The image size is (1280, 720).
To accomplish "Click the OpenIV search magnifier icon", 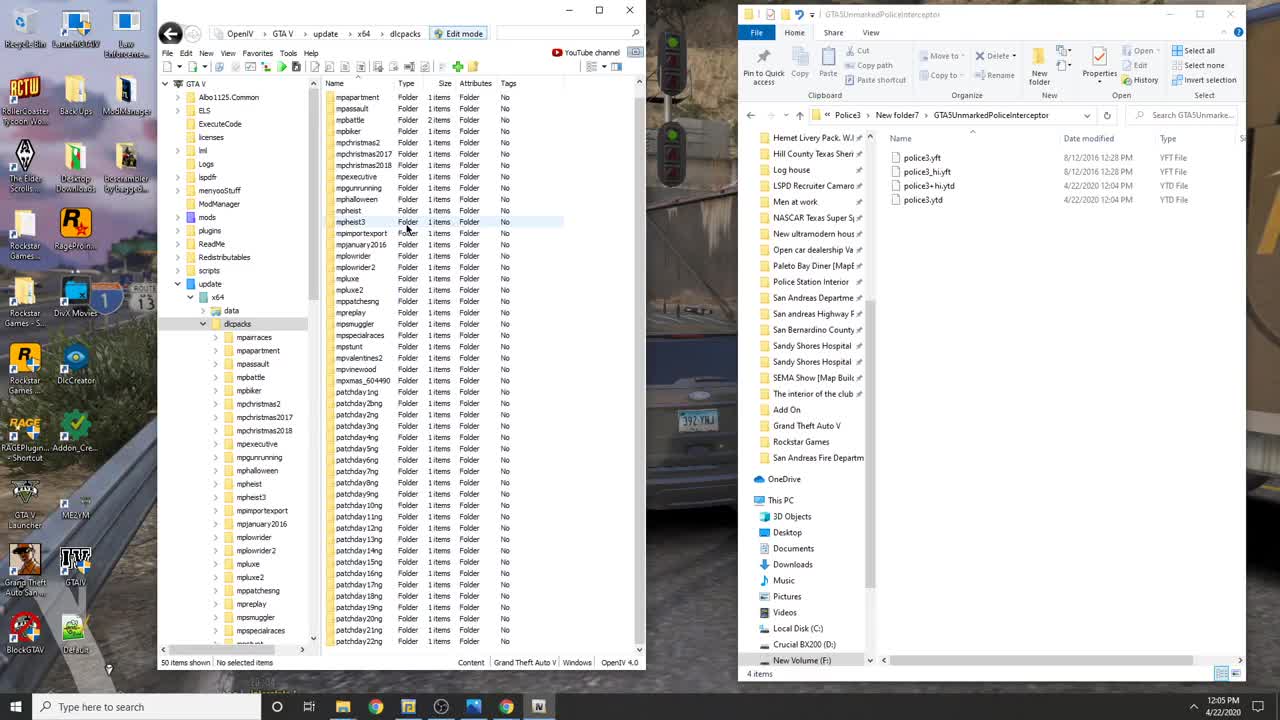I will pos(635,33).
